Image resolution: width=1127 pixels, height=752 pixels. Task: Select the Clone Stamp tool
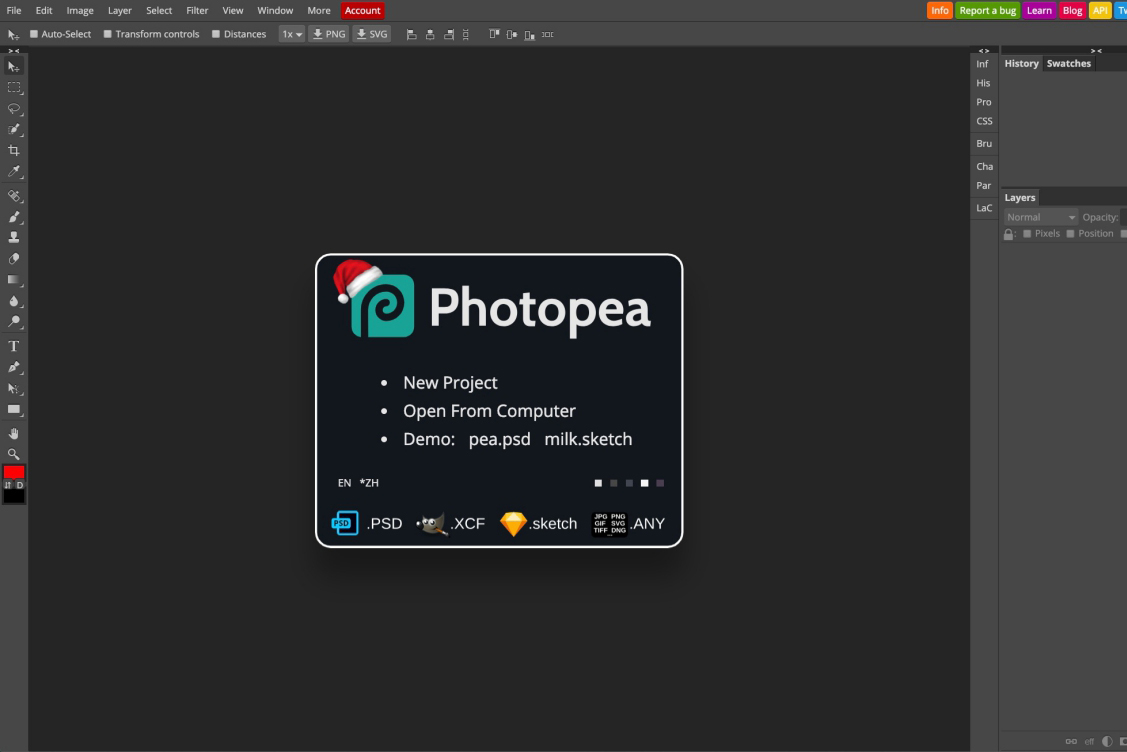pyautogui.click(x=14, y=236)
